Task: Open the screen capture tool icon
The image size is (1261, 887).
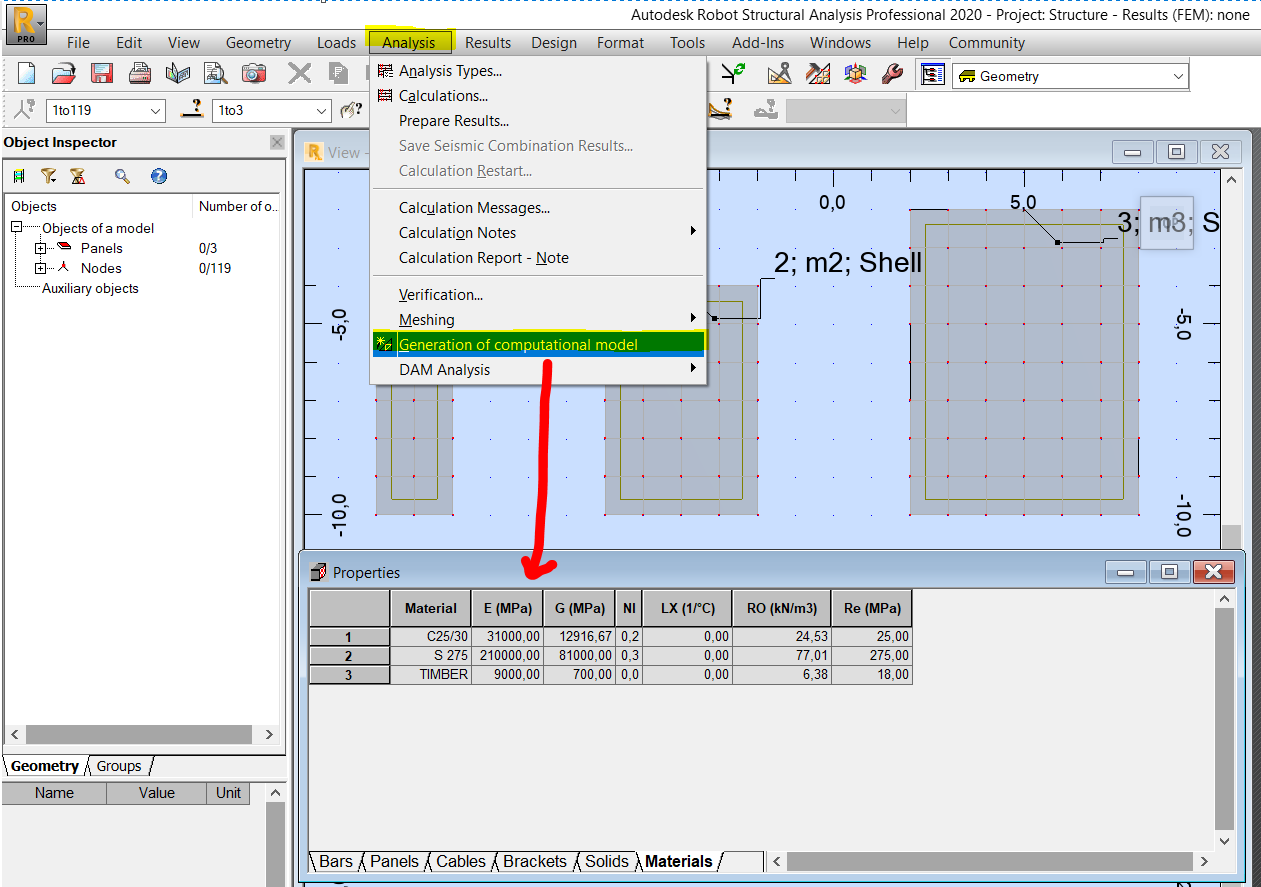Action: [253, 73]
